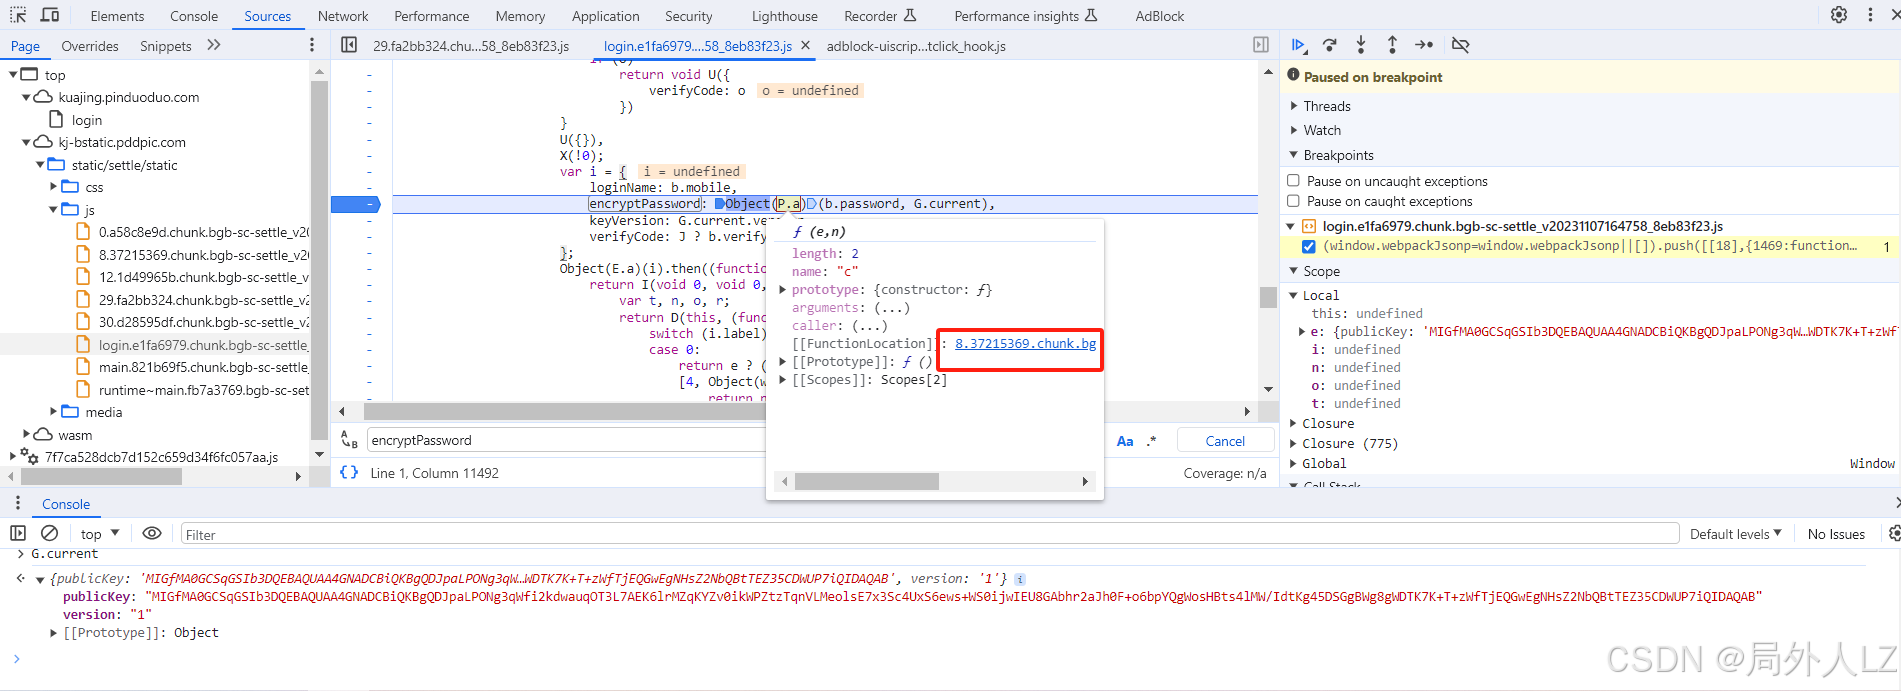Open the navigator pane three-dot menu
This screenshot has width=1901, height=691.
tap(312, 45)
